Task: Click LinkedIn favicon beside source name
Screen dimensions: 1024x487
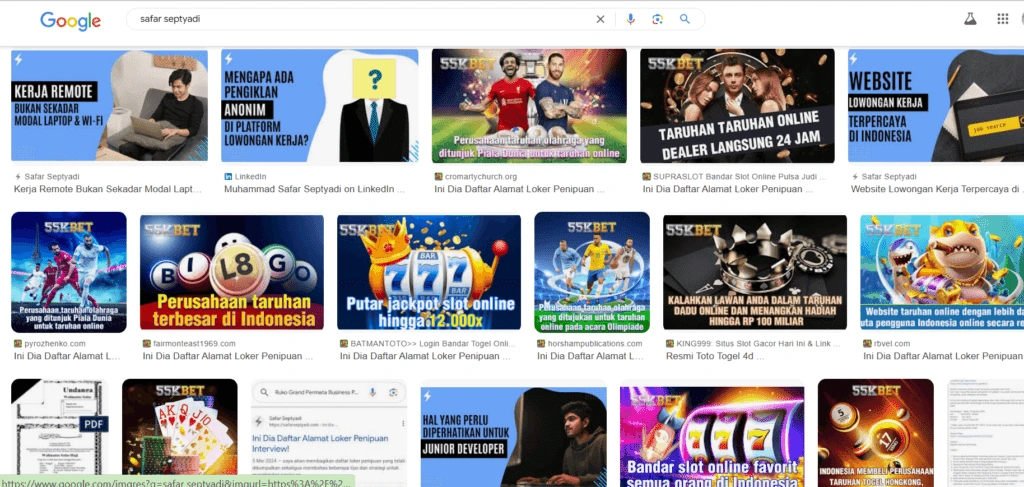Action: coord(228,176)
